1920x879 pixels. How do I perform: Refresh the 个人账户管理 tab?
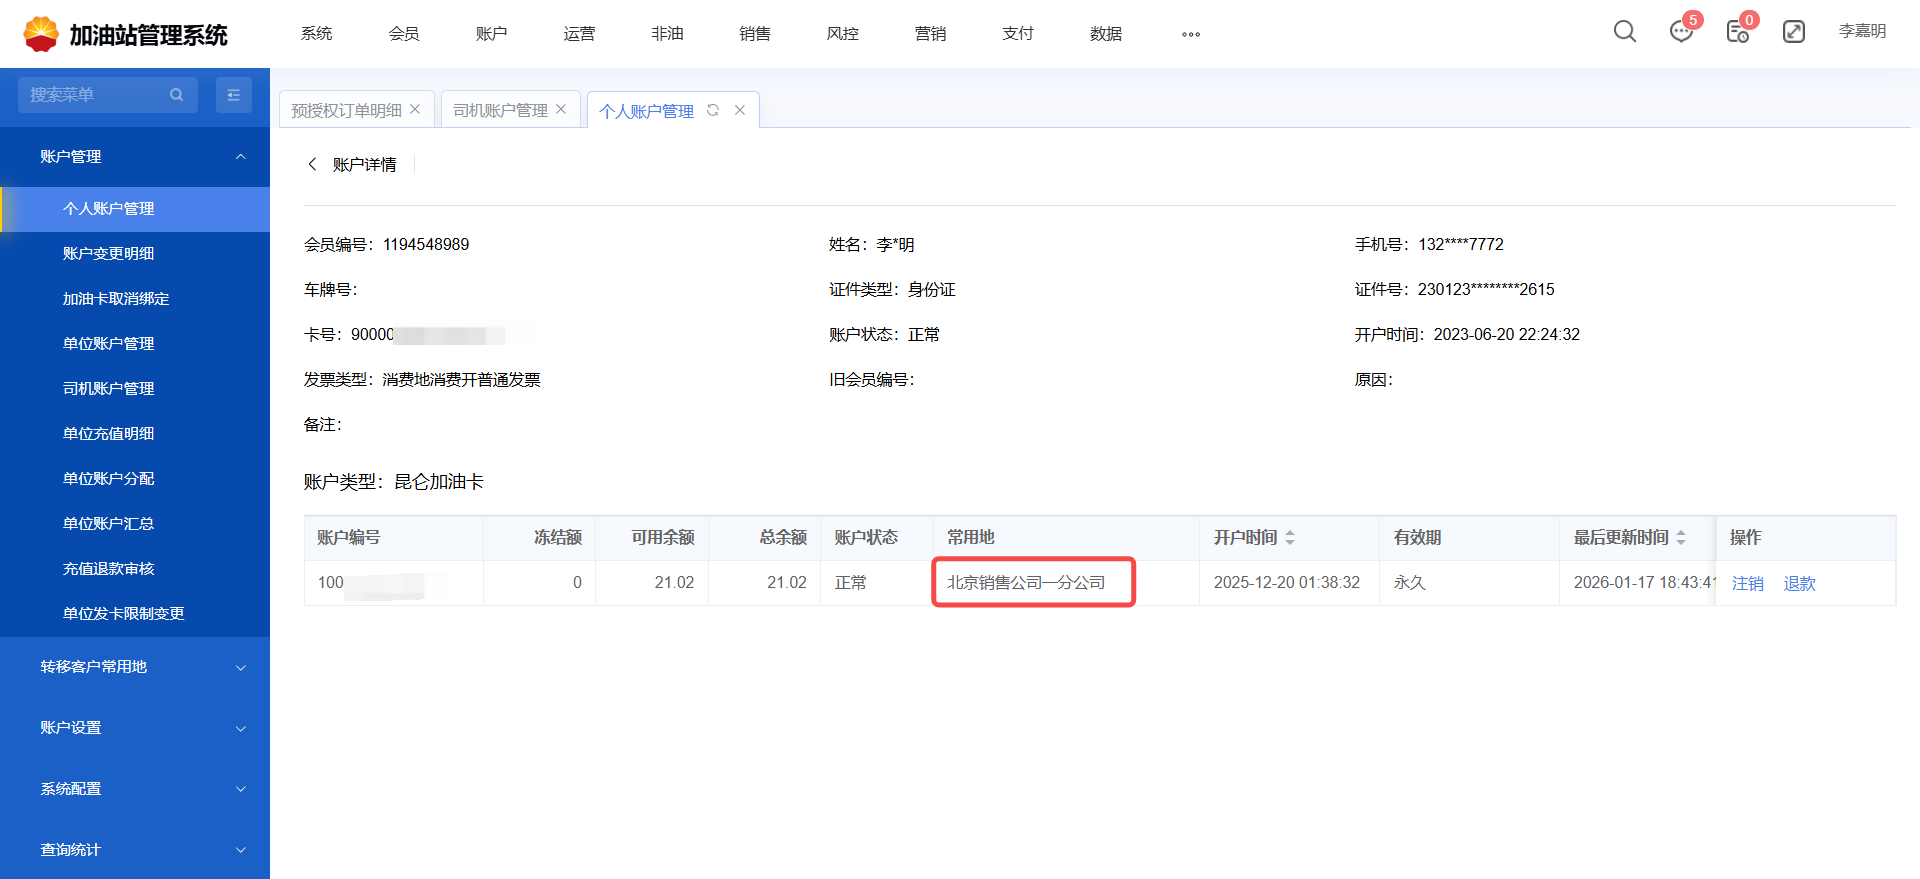pos(713,110)
